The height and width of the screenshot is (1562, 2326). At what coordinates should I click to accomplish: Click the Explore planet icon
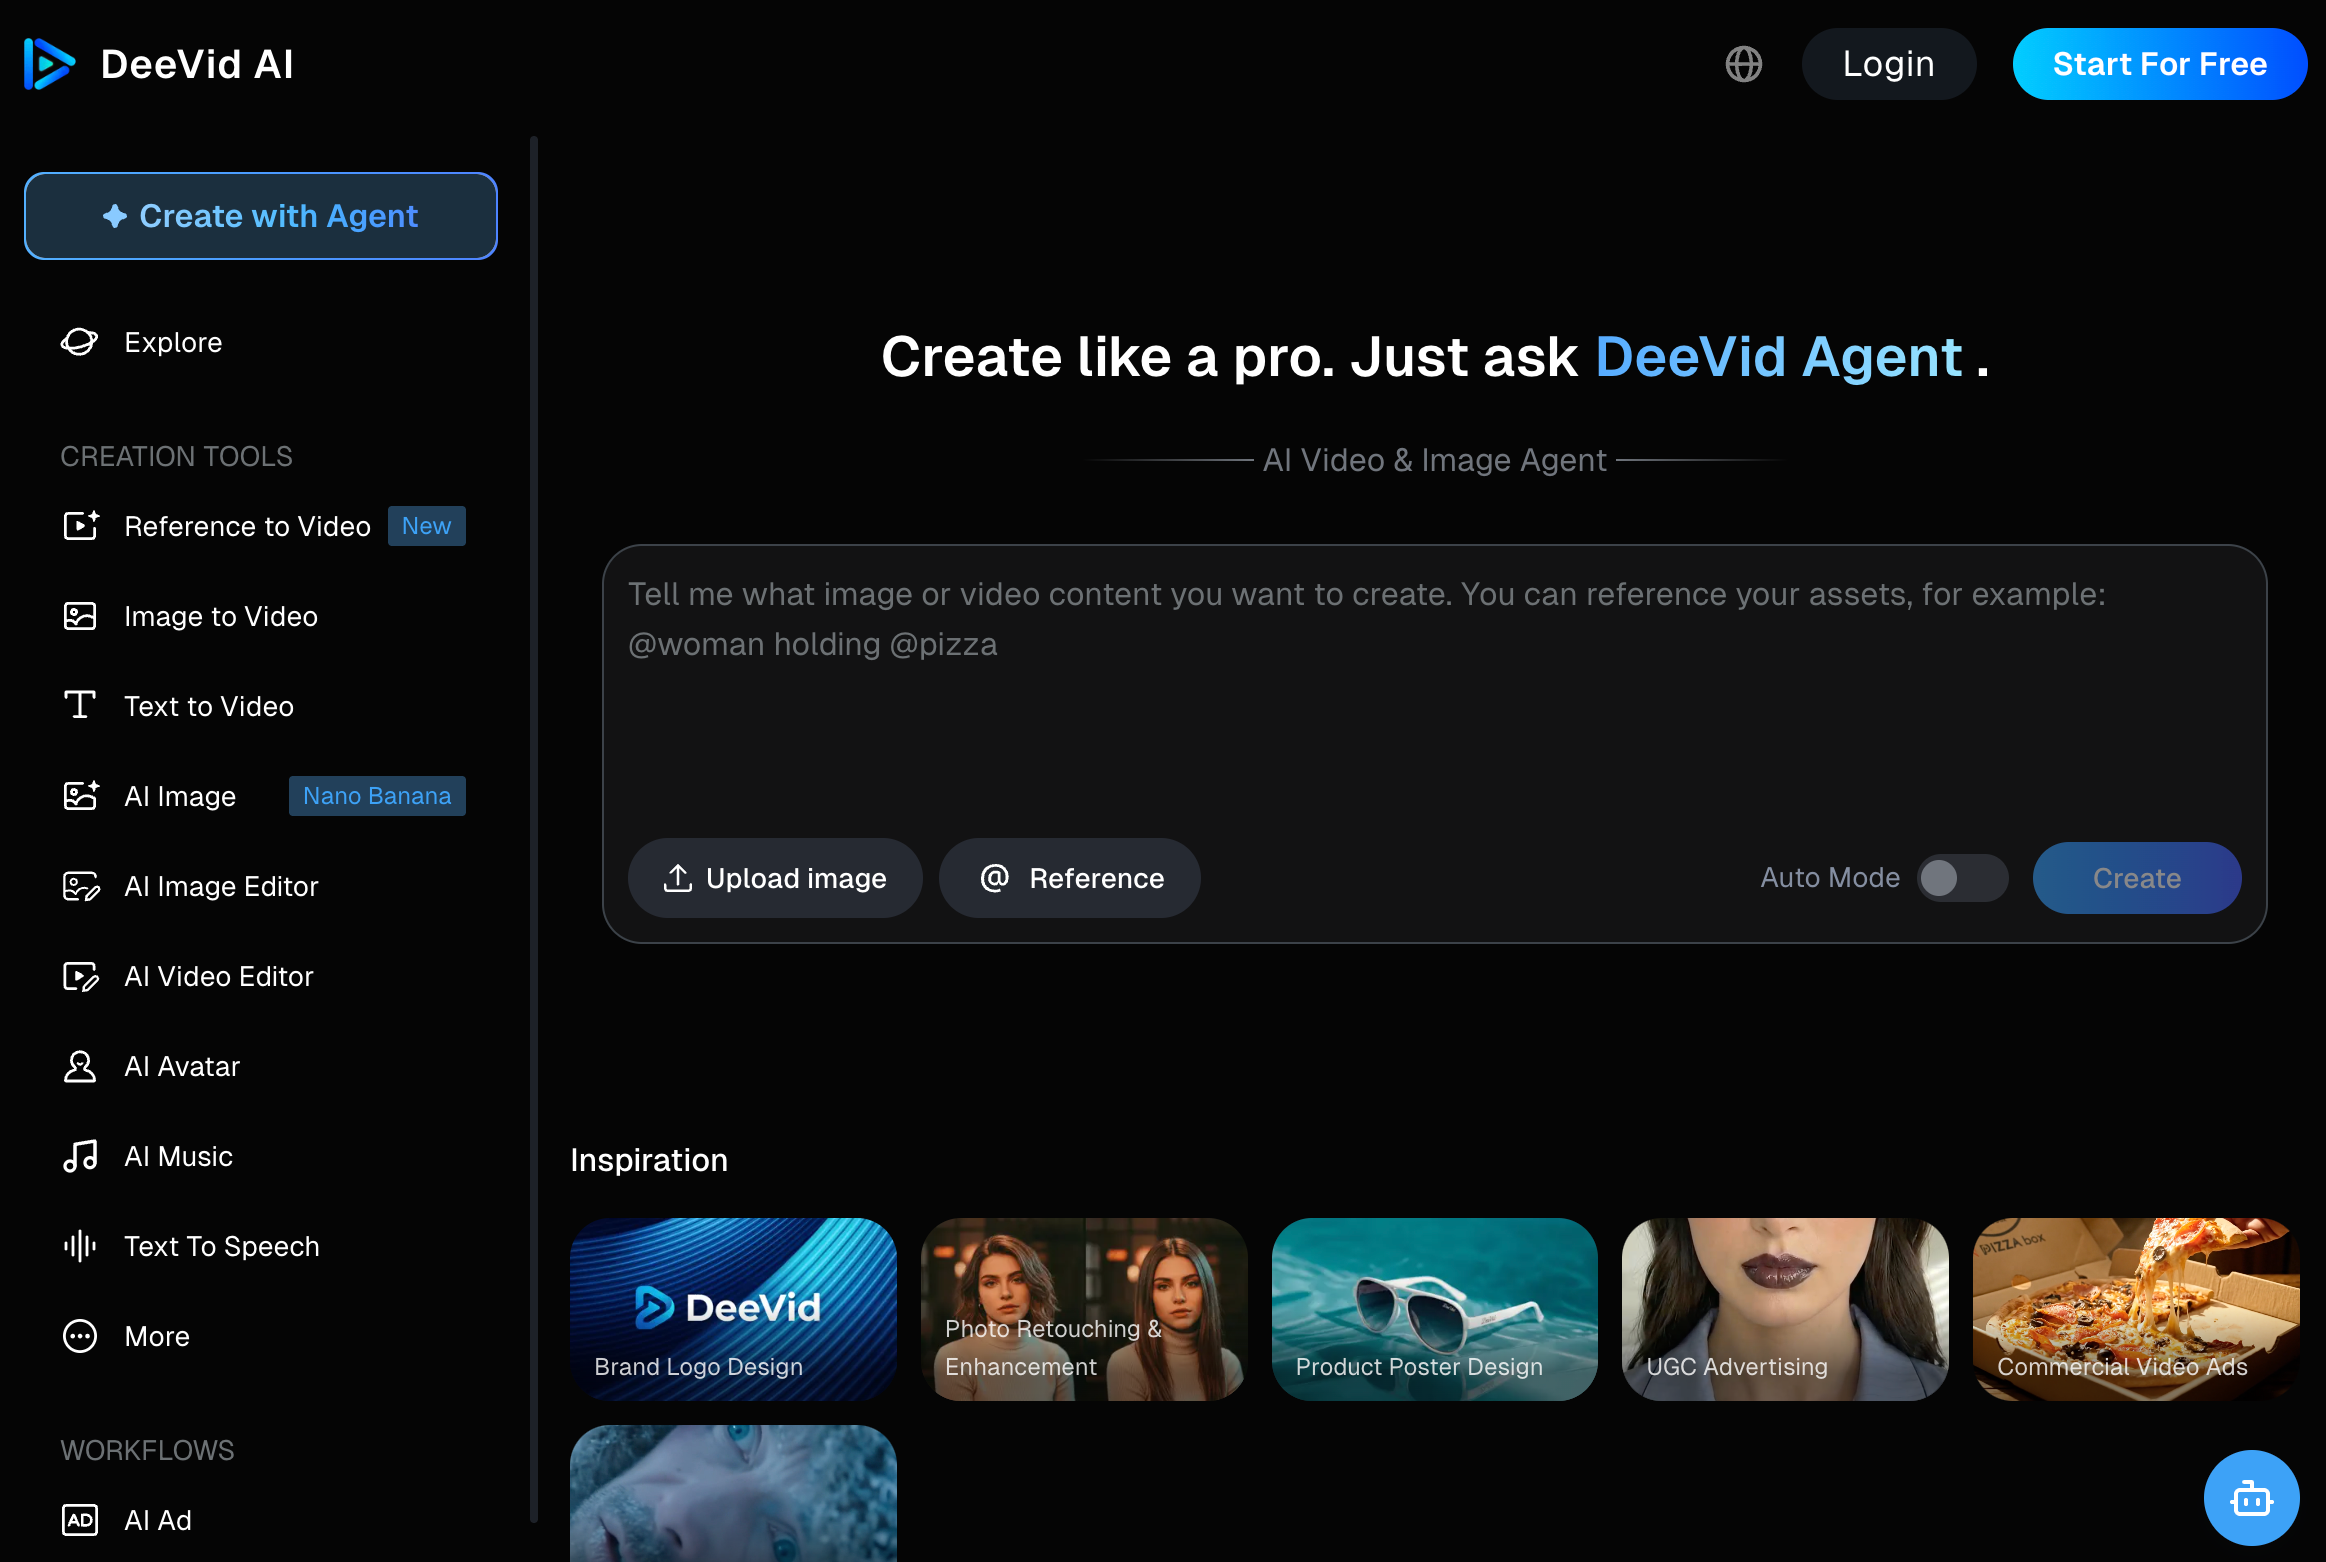[x=80, y=342]
